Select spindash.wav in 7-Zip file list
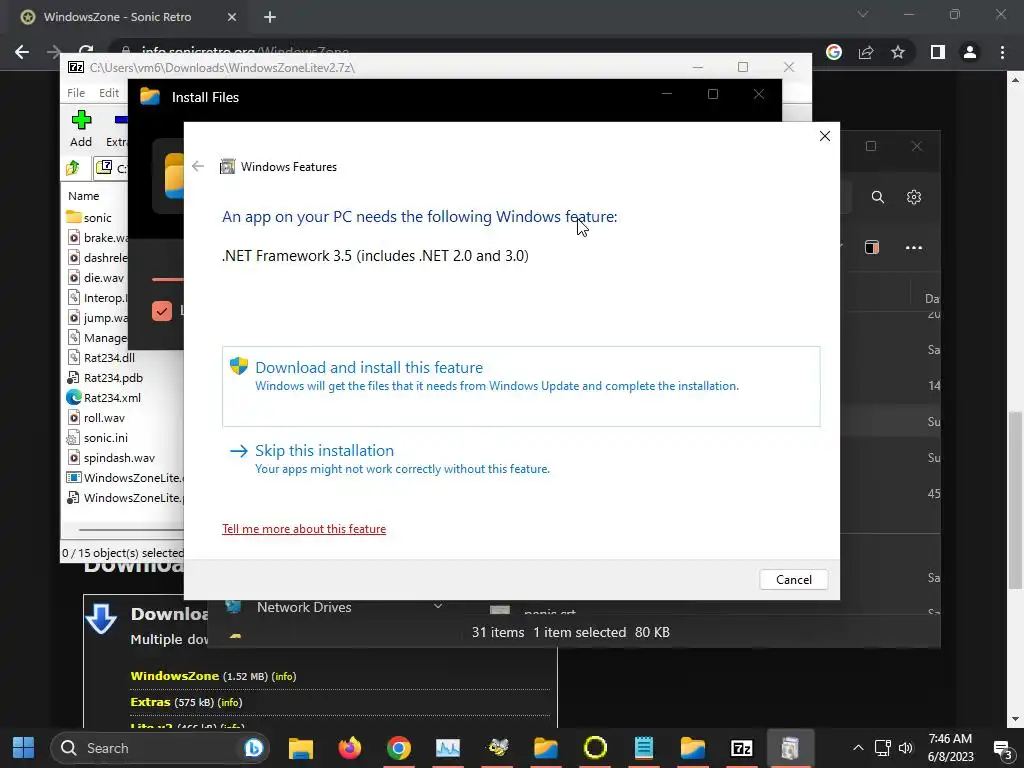This screenshot has width=1024, height=768. [119, 458]
